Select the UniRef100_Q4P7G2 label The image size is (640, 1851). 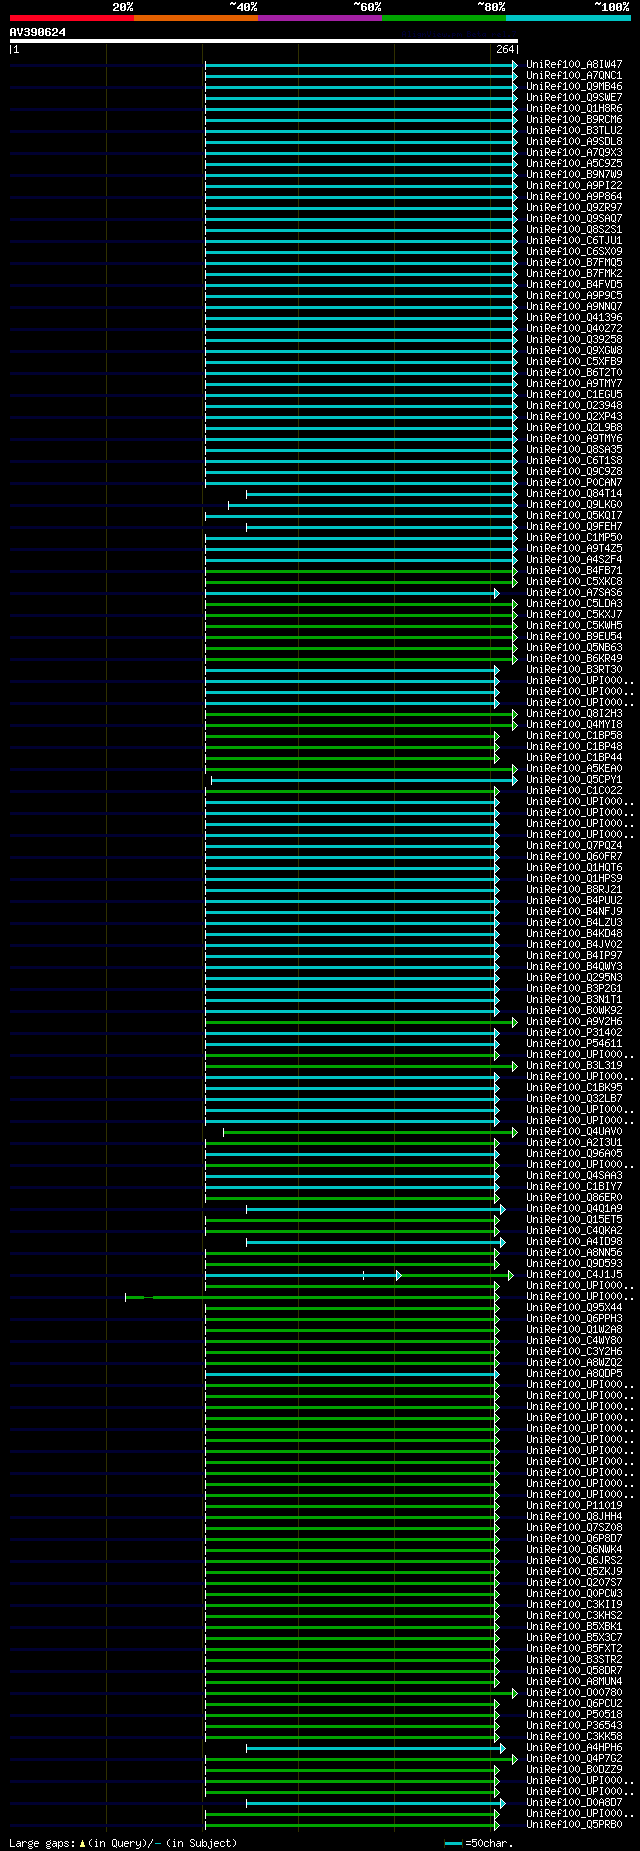pos(574,1758)
